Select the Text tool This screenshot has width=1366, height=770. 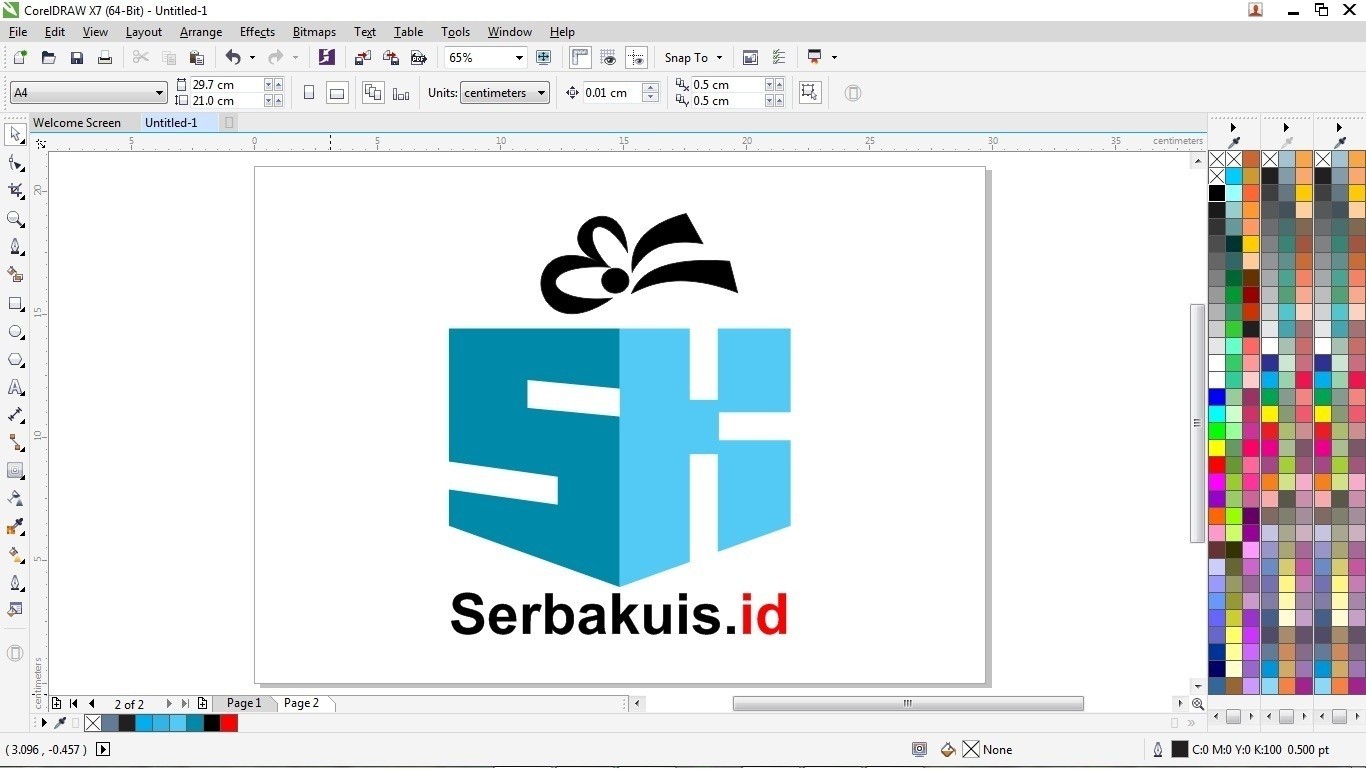(15, 387)
